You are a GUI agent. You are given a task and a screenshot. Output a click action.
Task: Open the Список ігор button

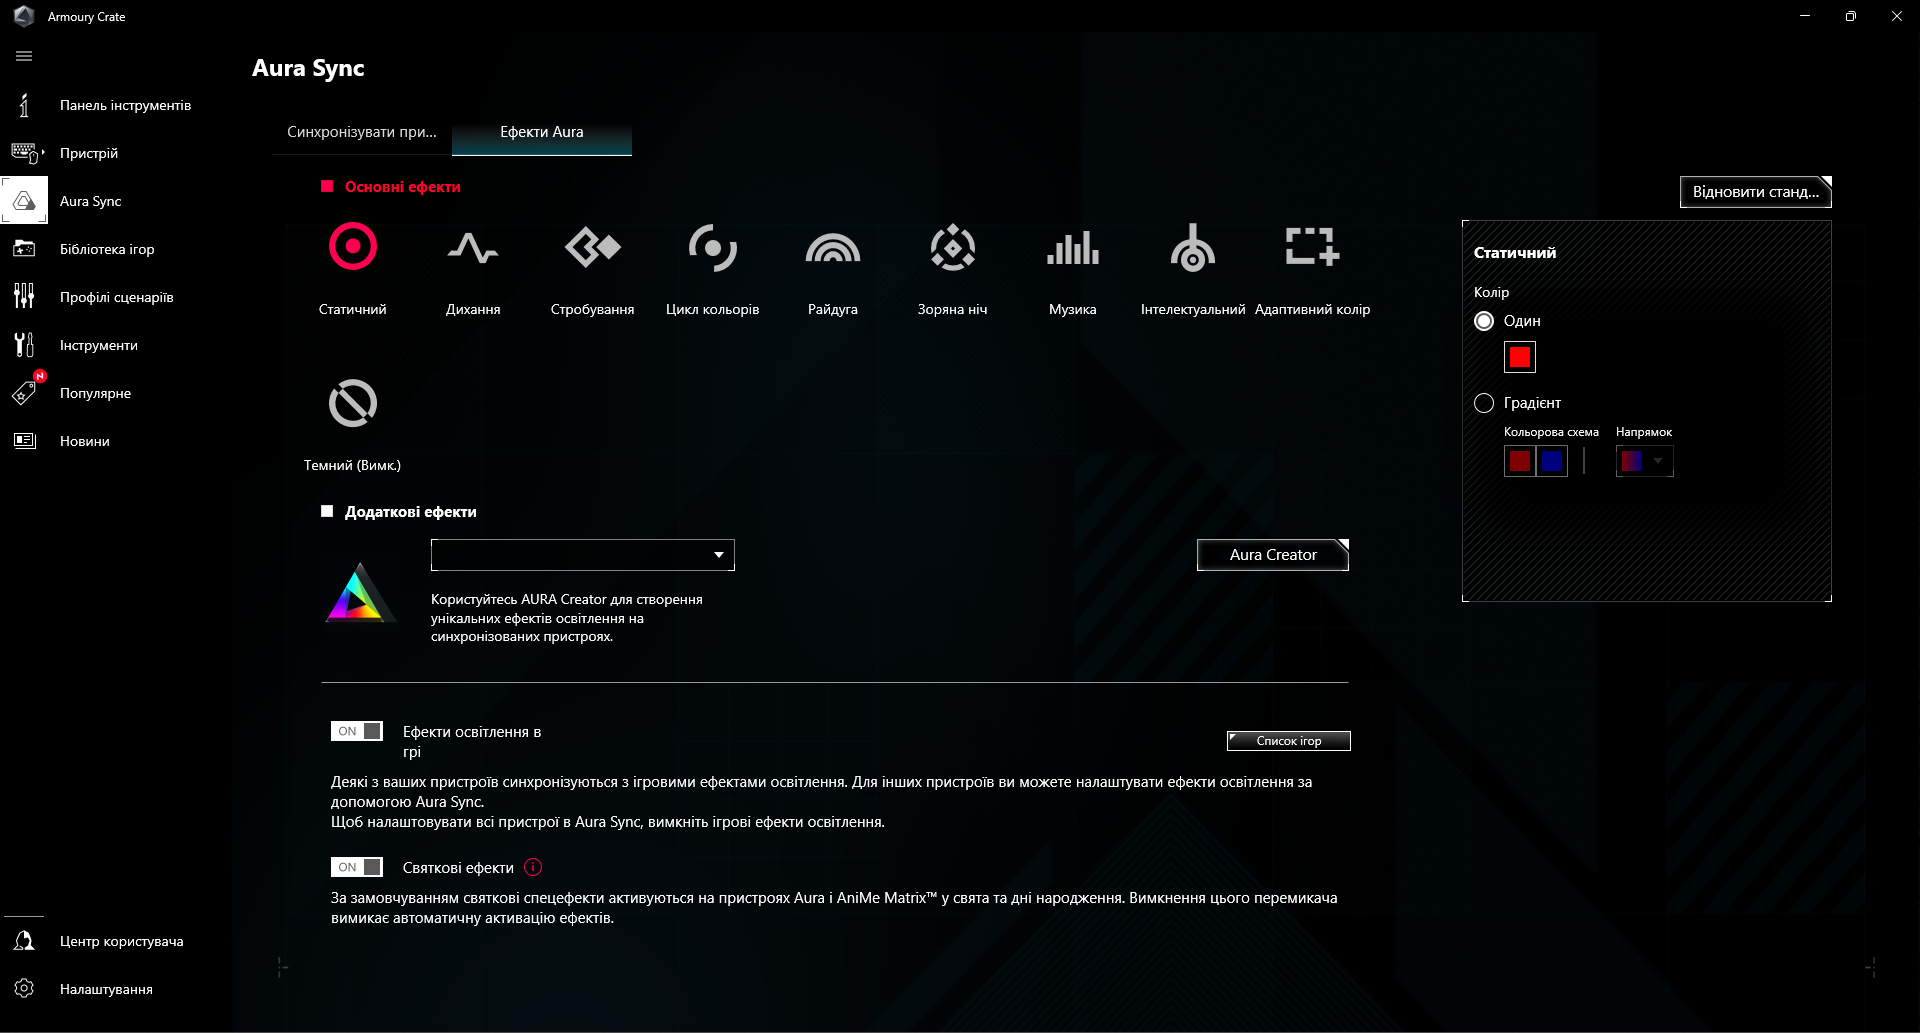[x=1287, y=740]
